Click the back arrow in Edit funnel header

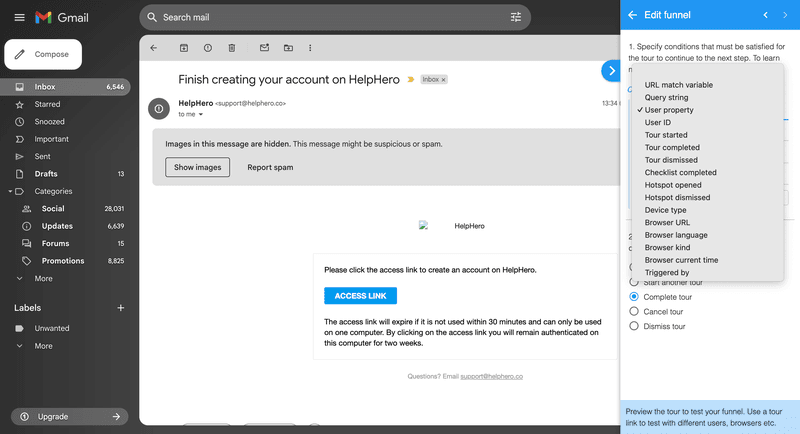632,15
